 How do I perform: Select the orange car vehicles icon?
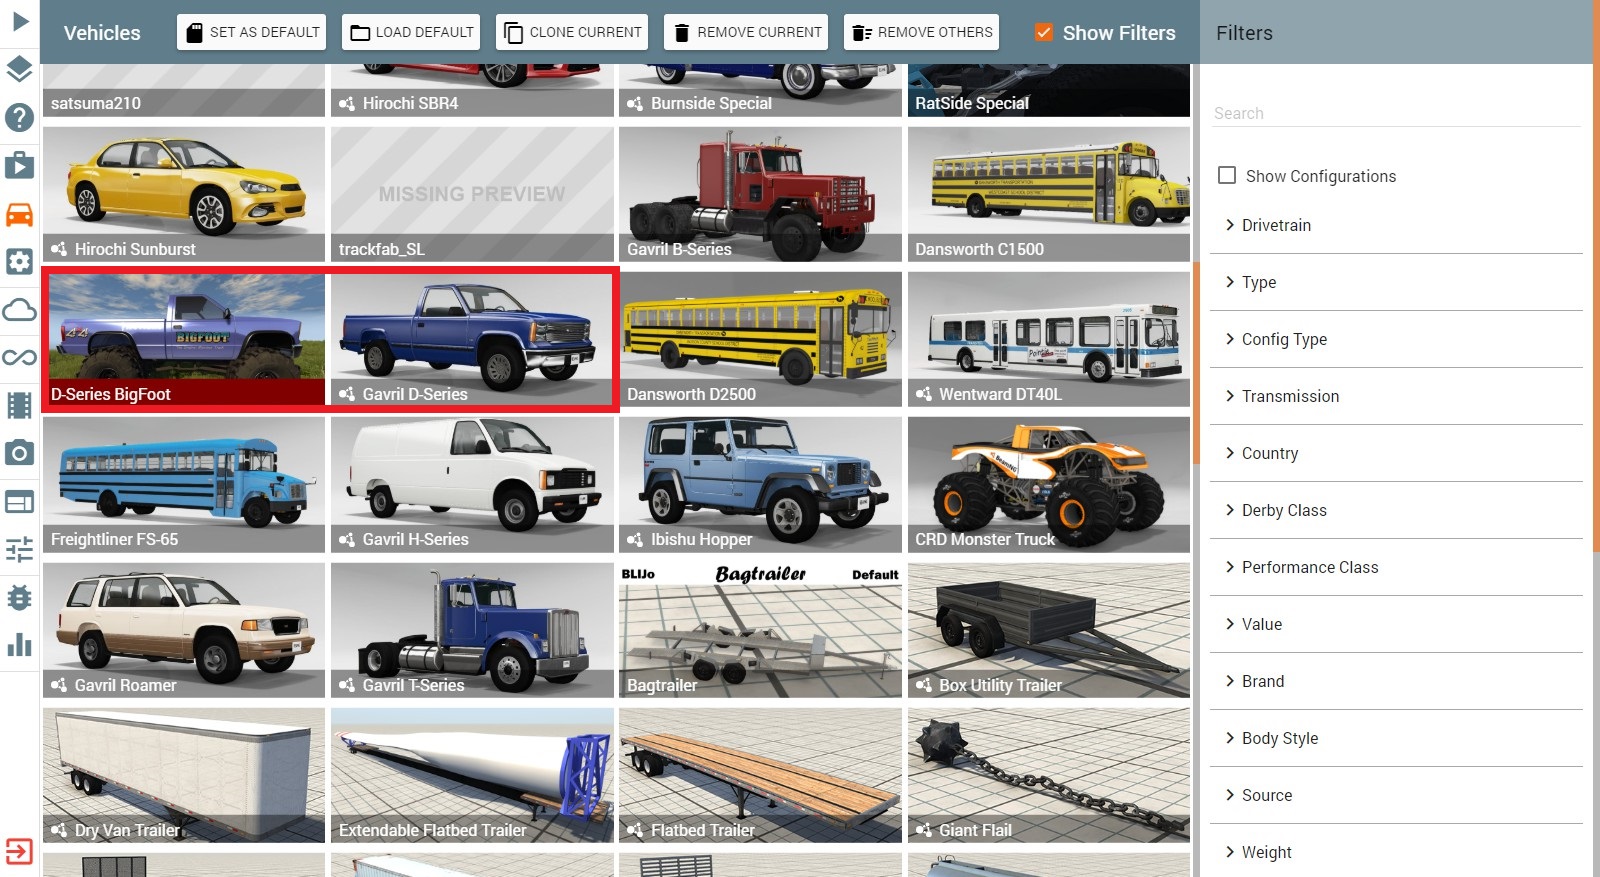pos(20,214)
